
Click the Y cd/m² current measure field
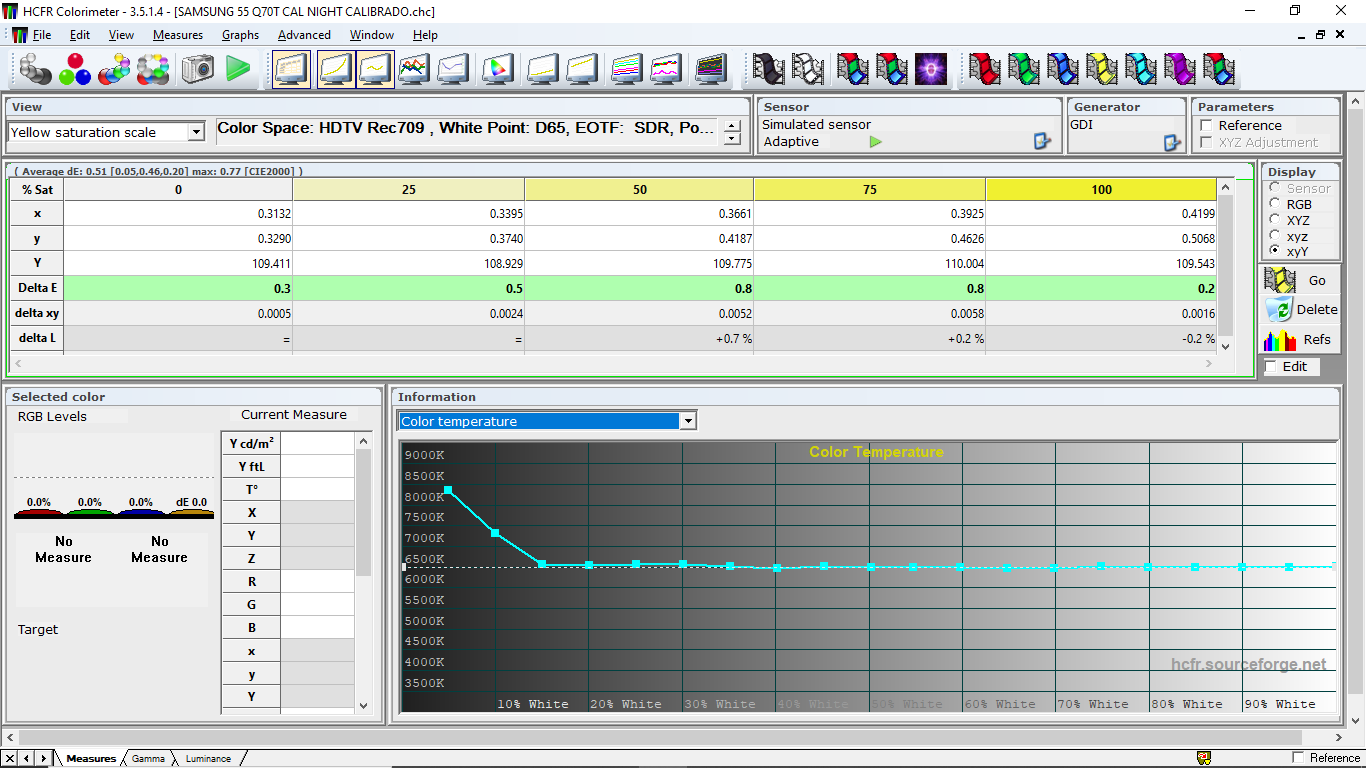tap(317, 443)
